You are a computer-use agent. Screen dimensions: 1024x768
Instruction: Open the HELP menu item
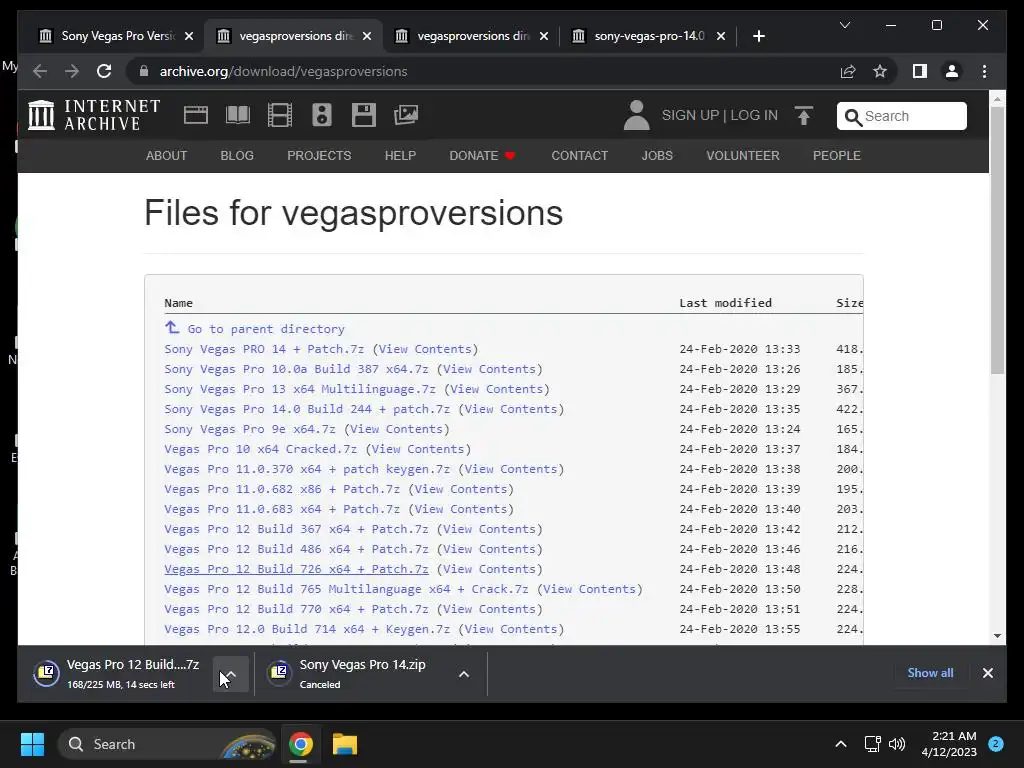click(x=400, y=155)
